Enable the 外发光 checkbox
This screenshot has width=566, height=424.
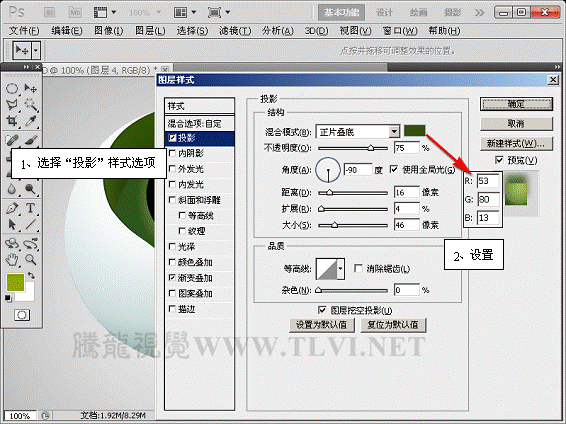coord(173,169)
